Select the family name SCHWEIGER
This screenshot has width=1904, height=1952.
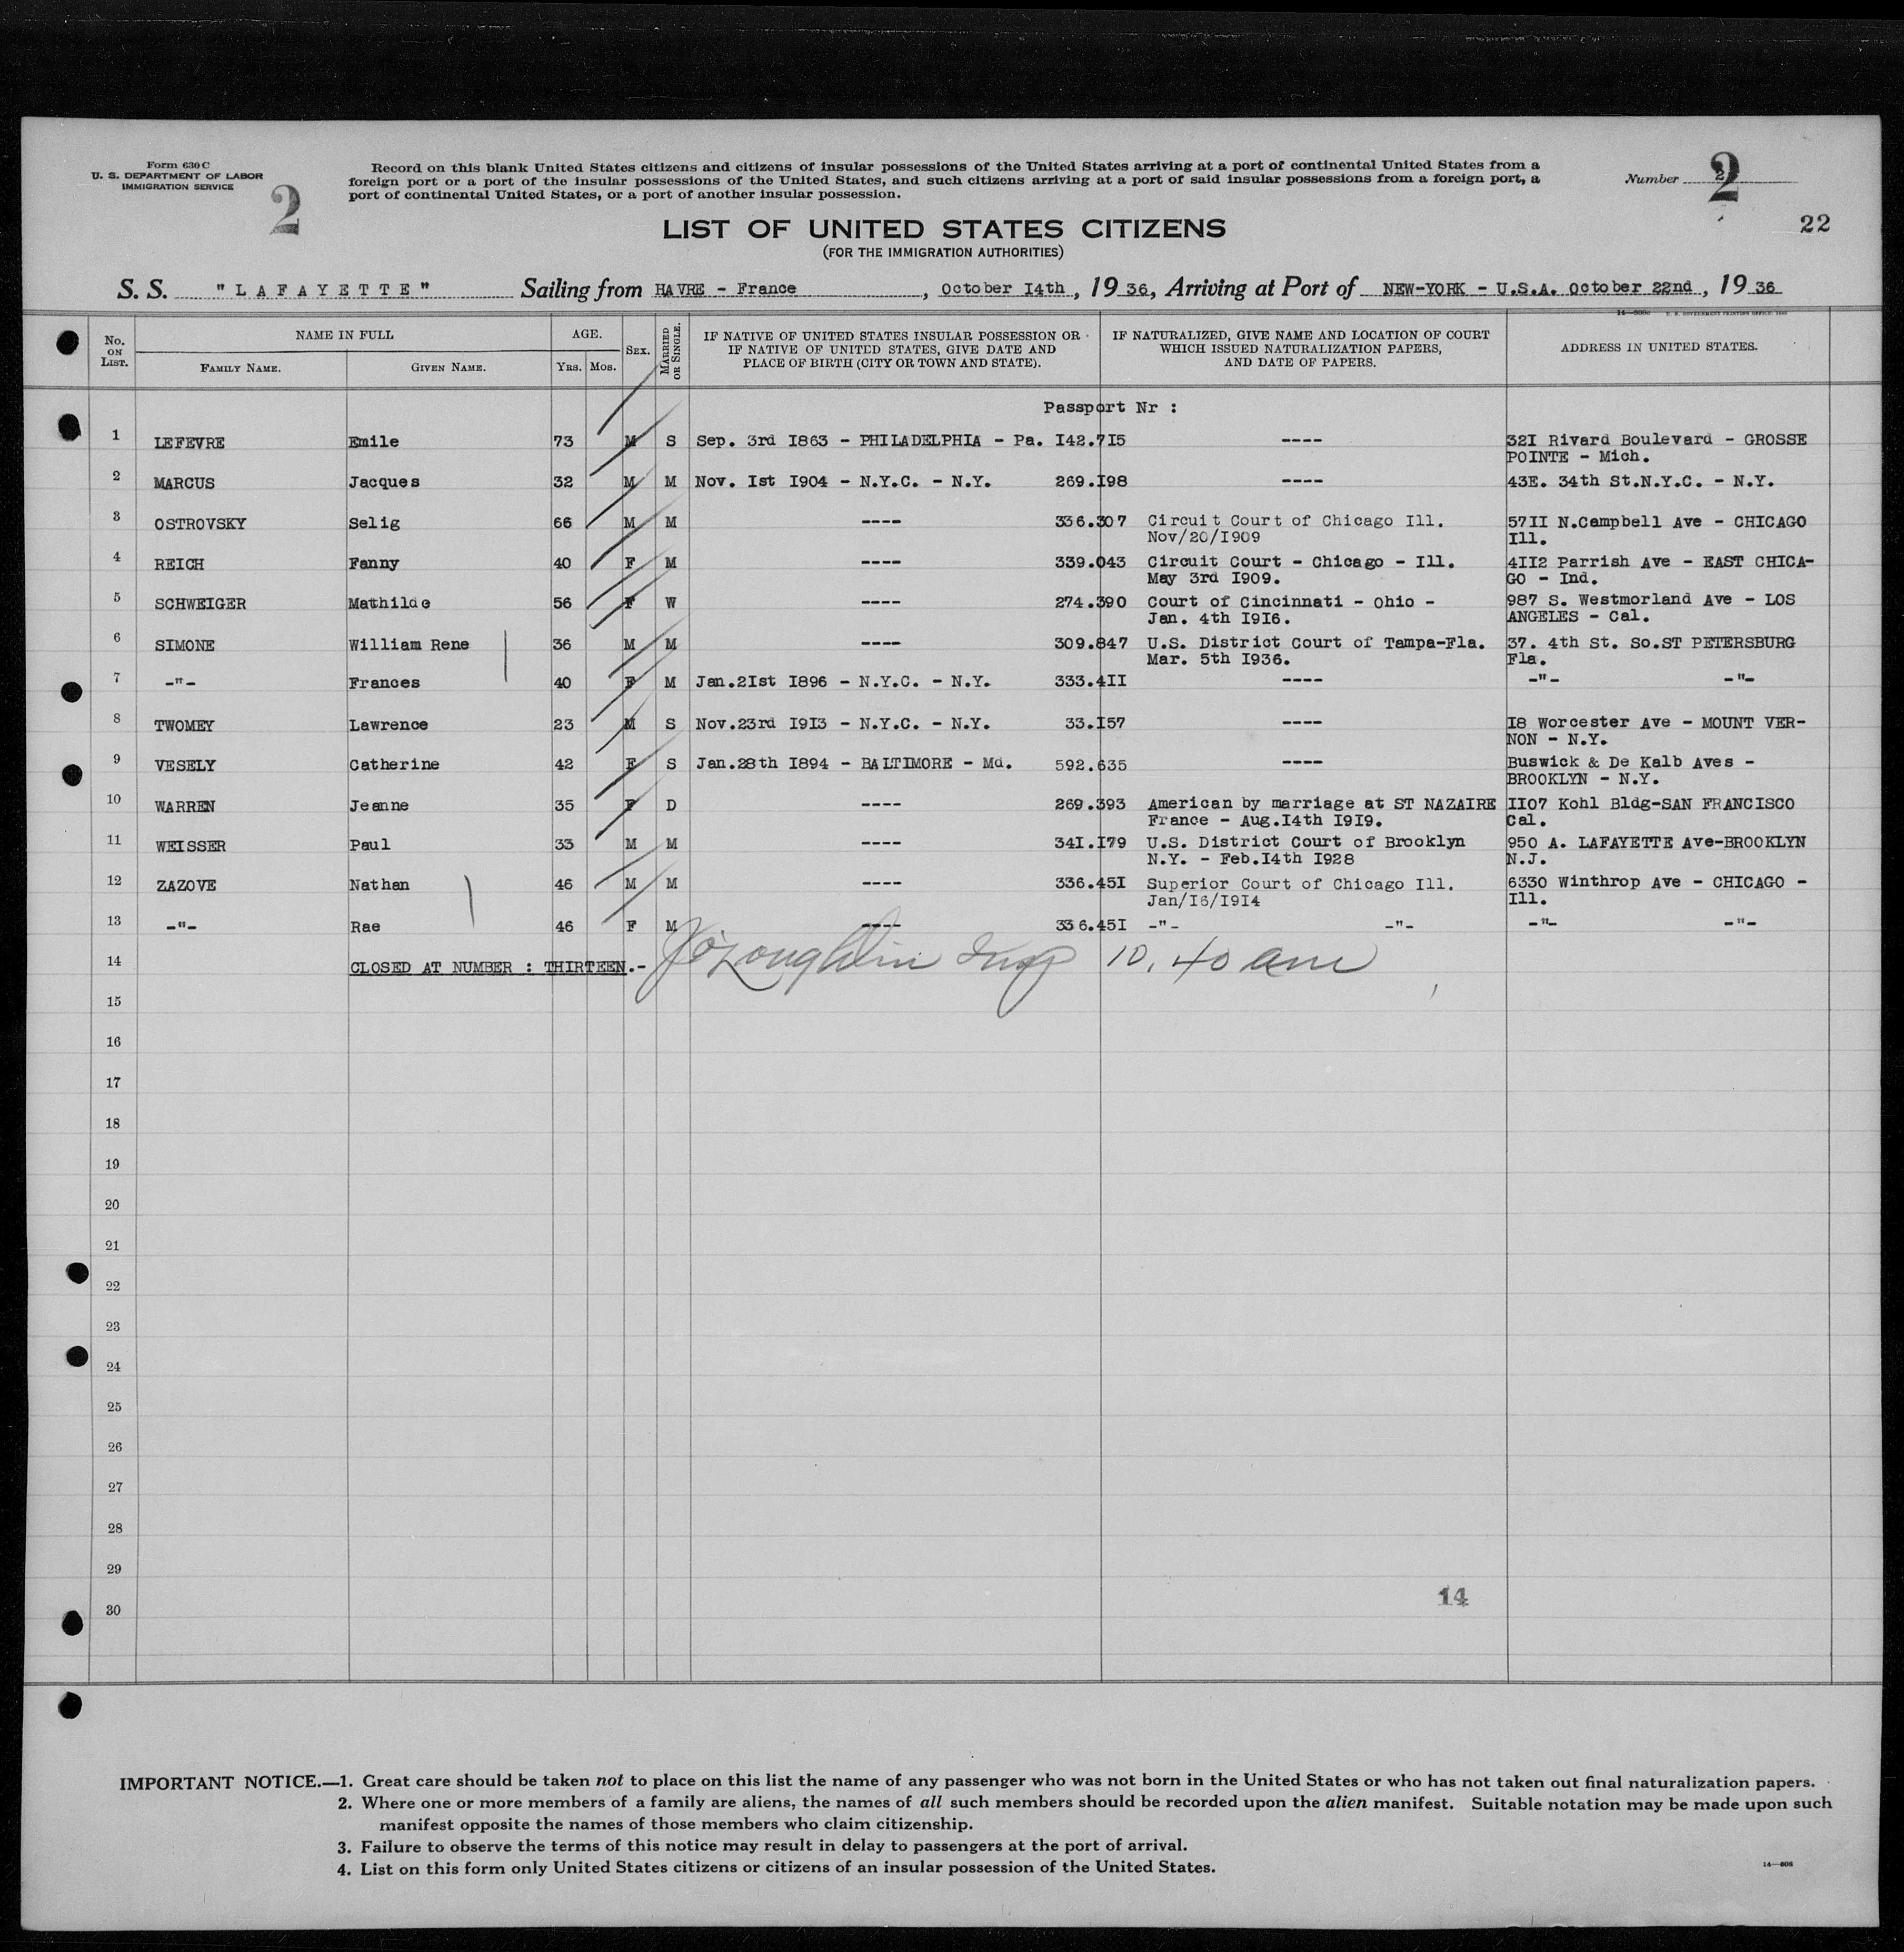(199, 604)
